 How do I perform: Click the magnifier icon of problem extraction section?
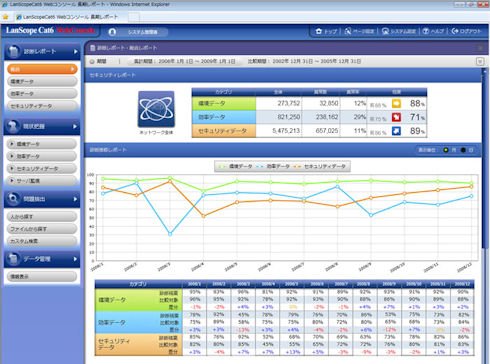point(13,199)
